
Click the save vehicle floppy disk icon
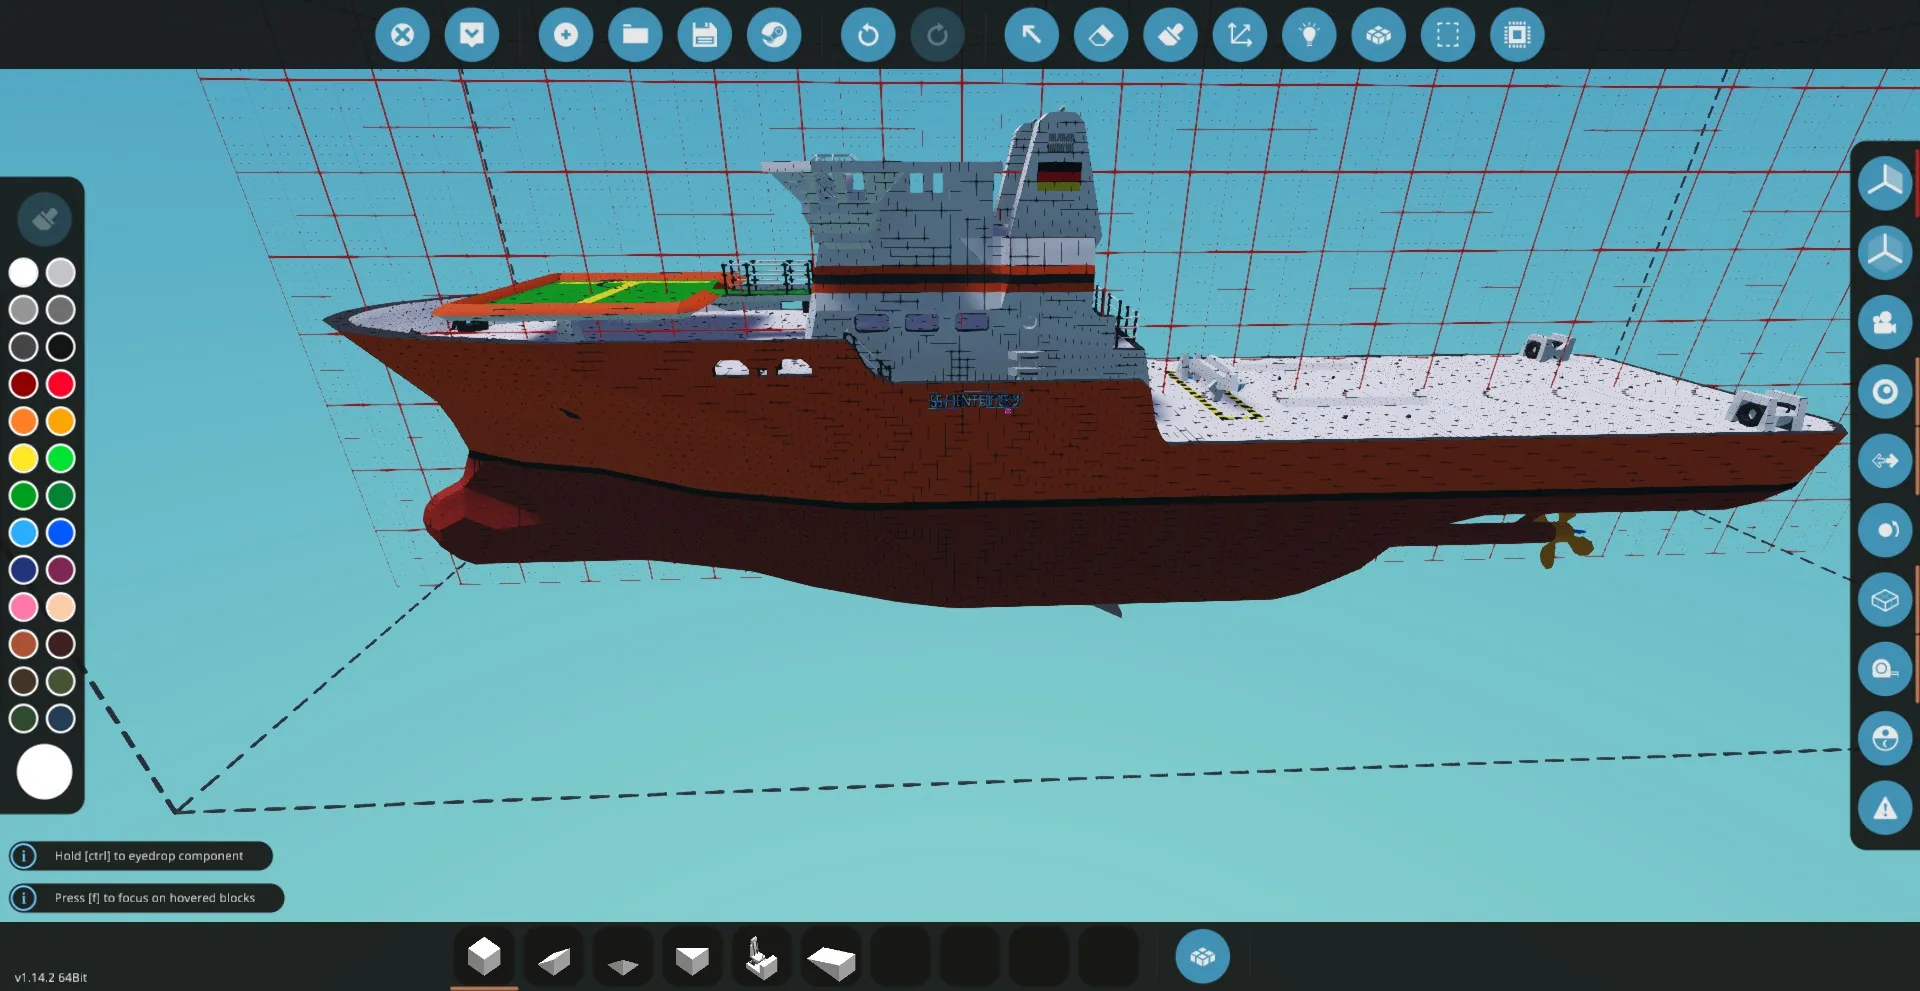click(704, 35)
